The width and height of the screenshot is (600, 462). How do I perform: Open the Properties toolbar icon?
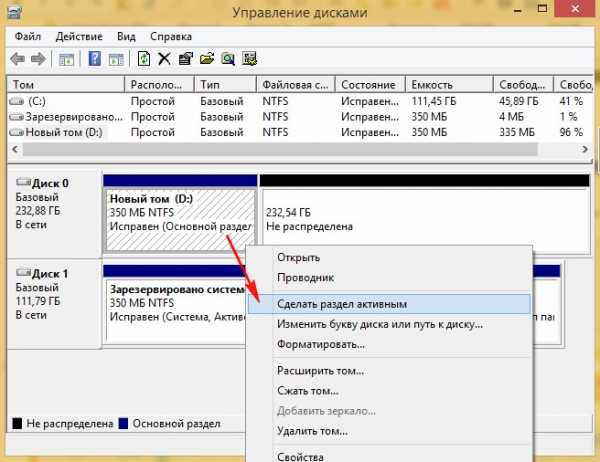coord(186,59)
